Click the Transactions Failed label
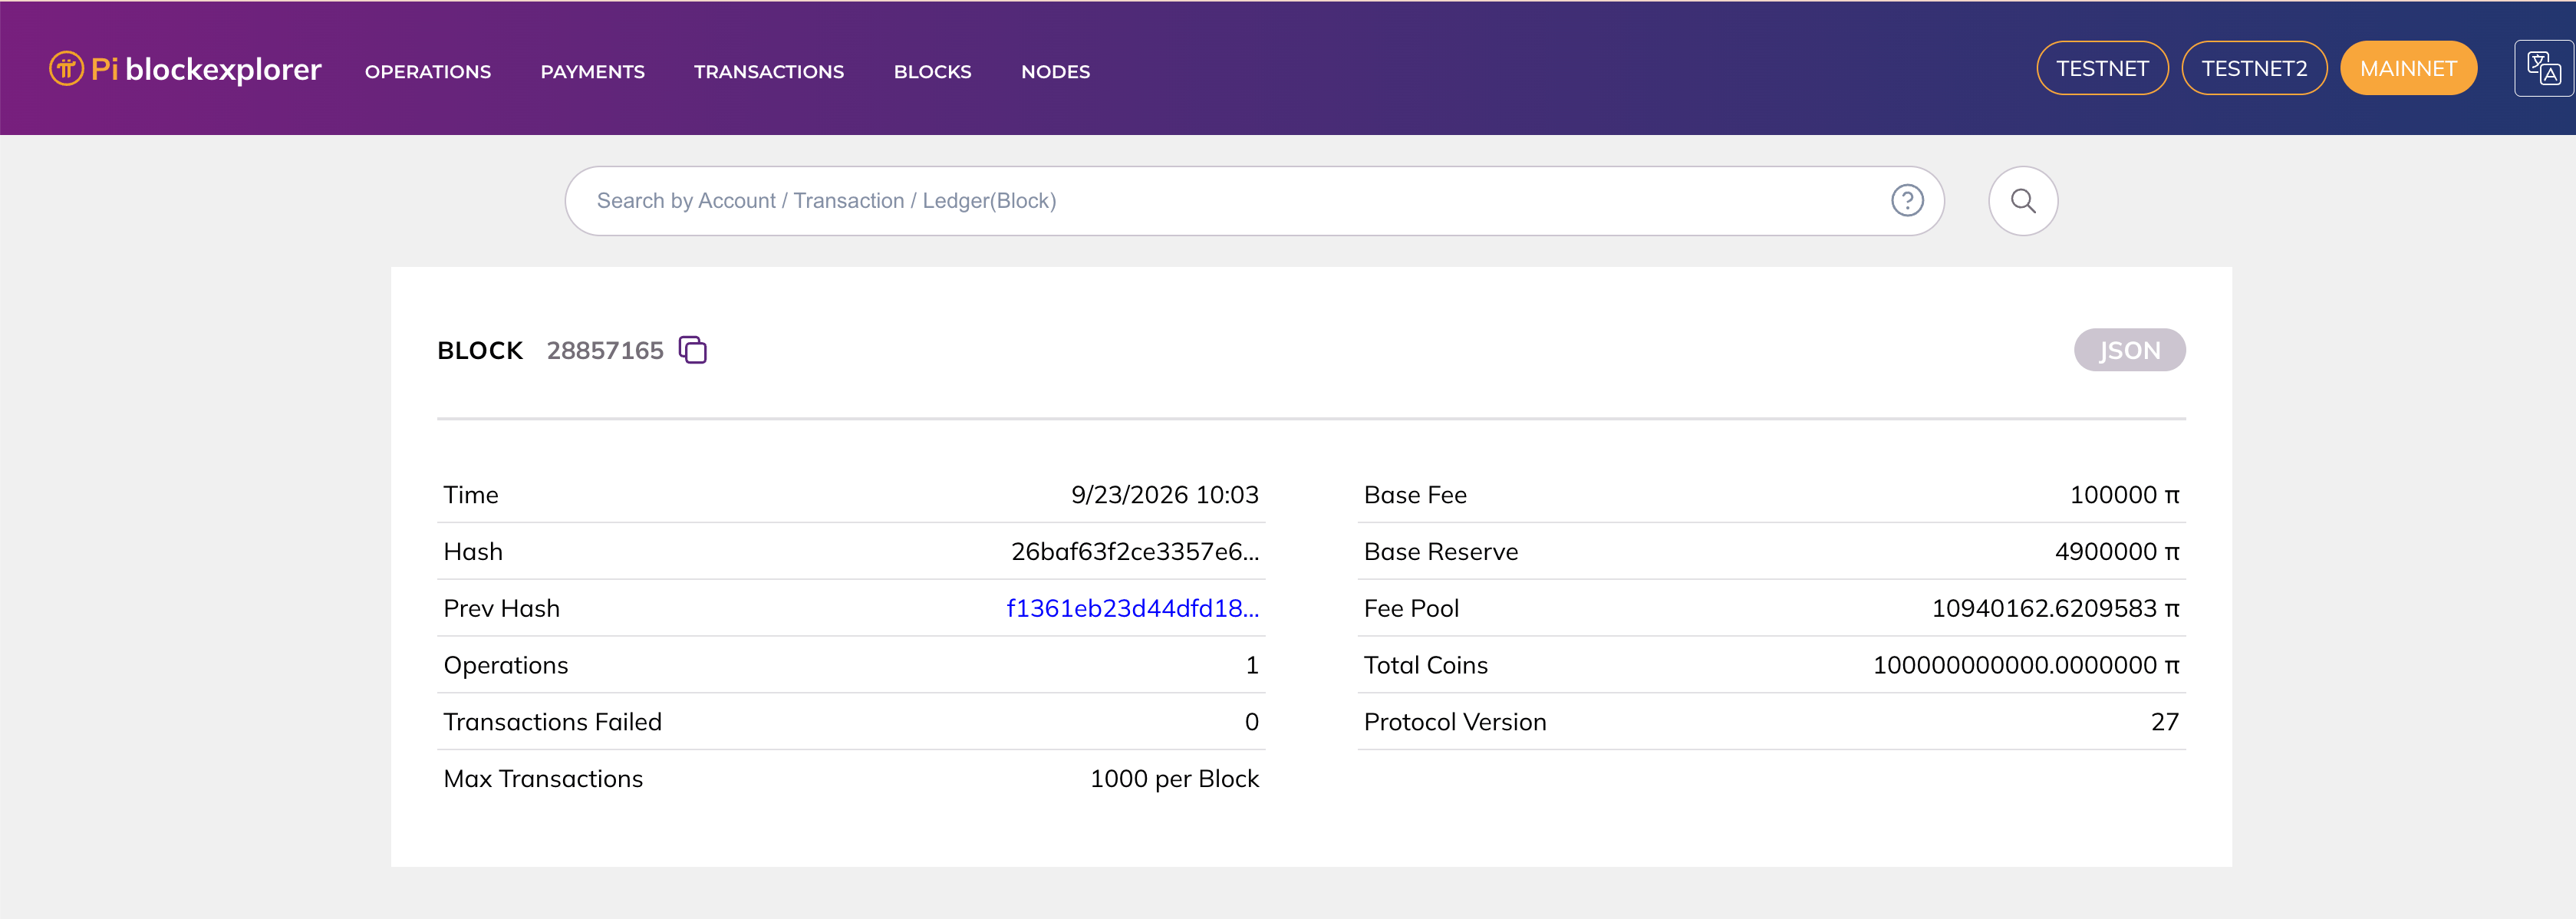The image size is (2576, 919). pyautogui.click(x=552, y=722)
